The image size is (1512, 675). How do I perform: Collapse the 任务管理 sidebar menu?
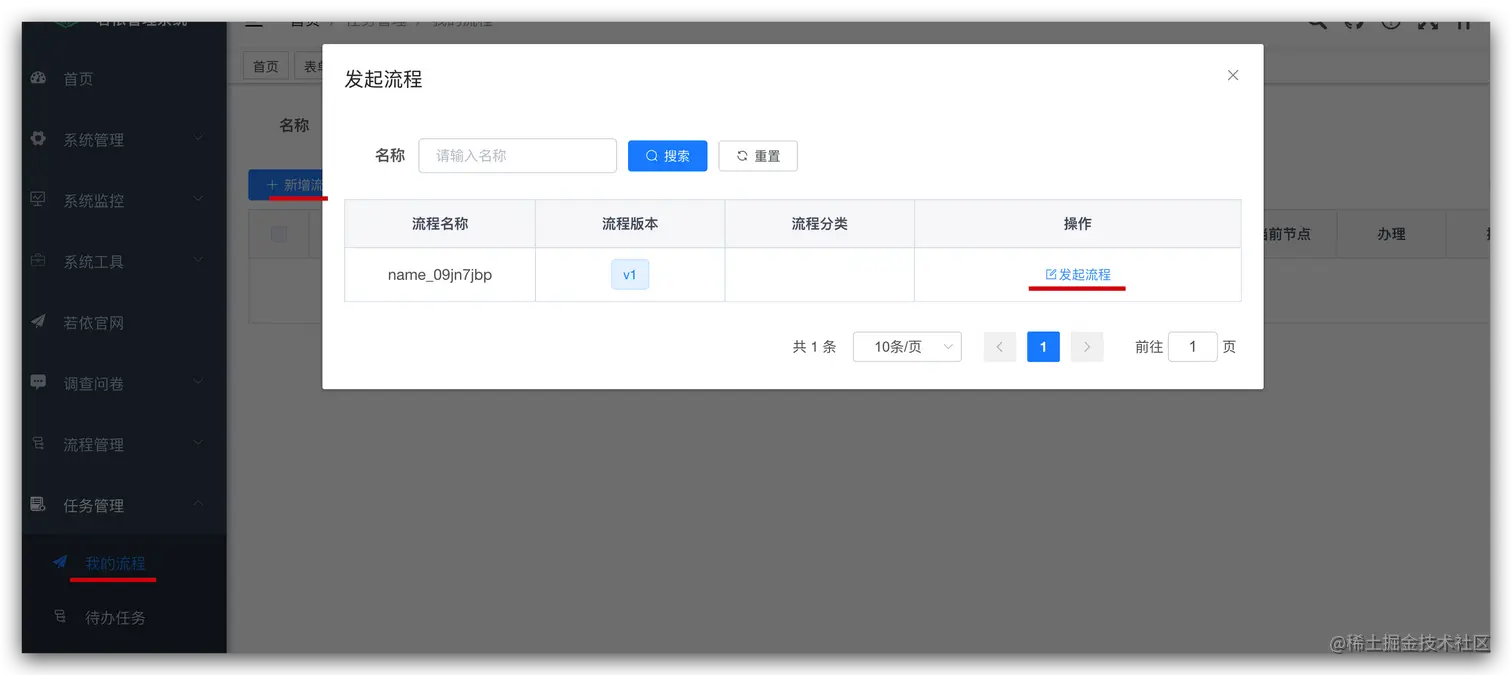coord(124,505)
